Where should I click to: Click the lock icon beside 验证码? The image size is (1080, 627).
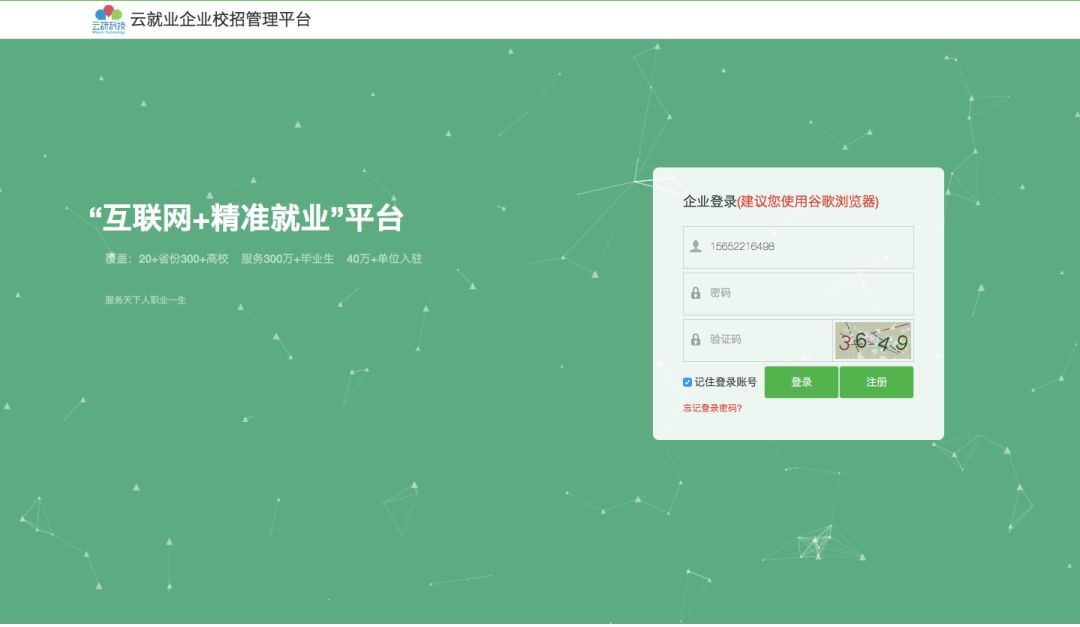tap(695, 340)
